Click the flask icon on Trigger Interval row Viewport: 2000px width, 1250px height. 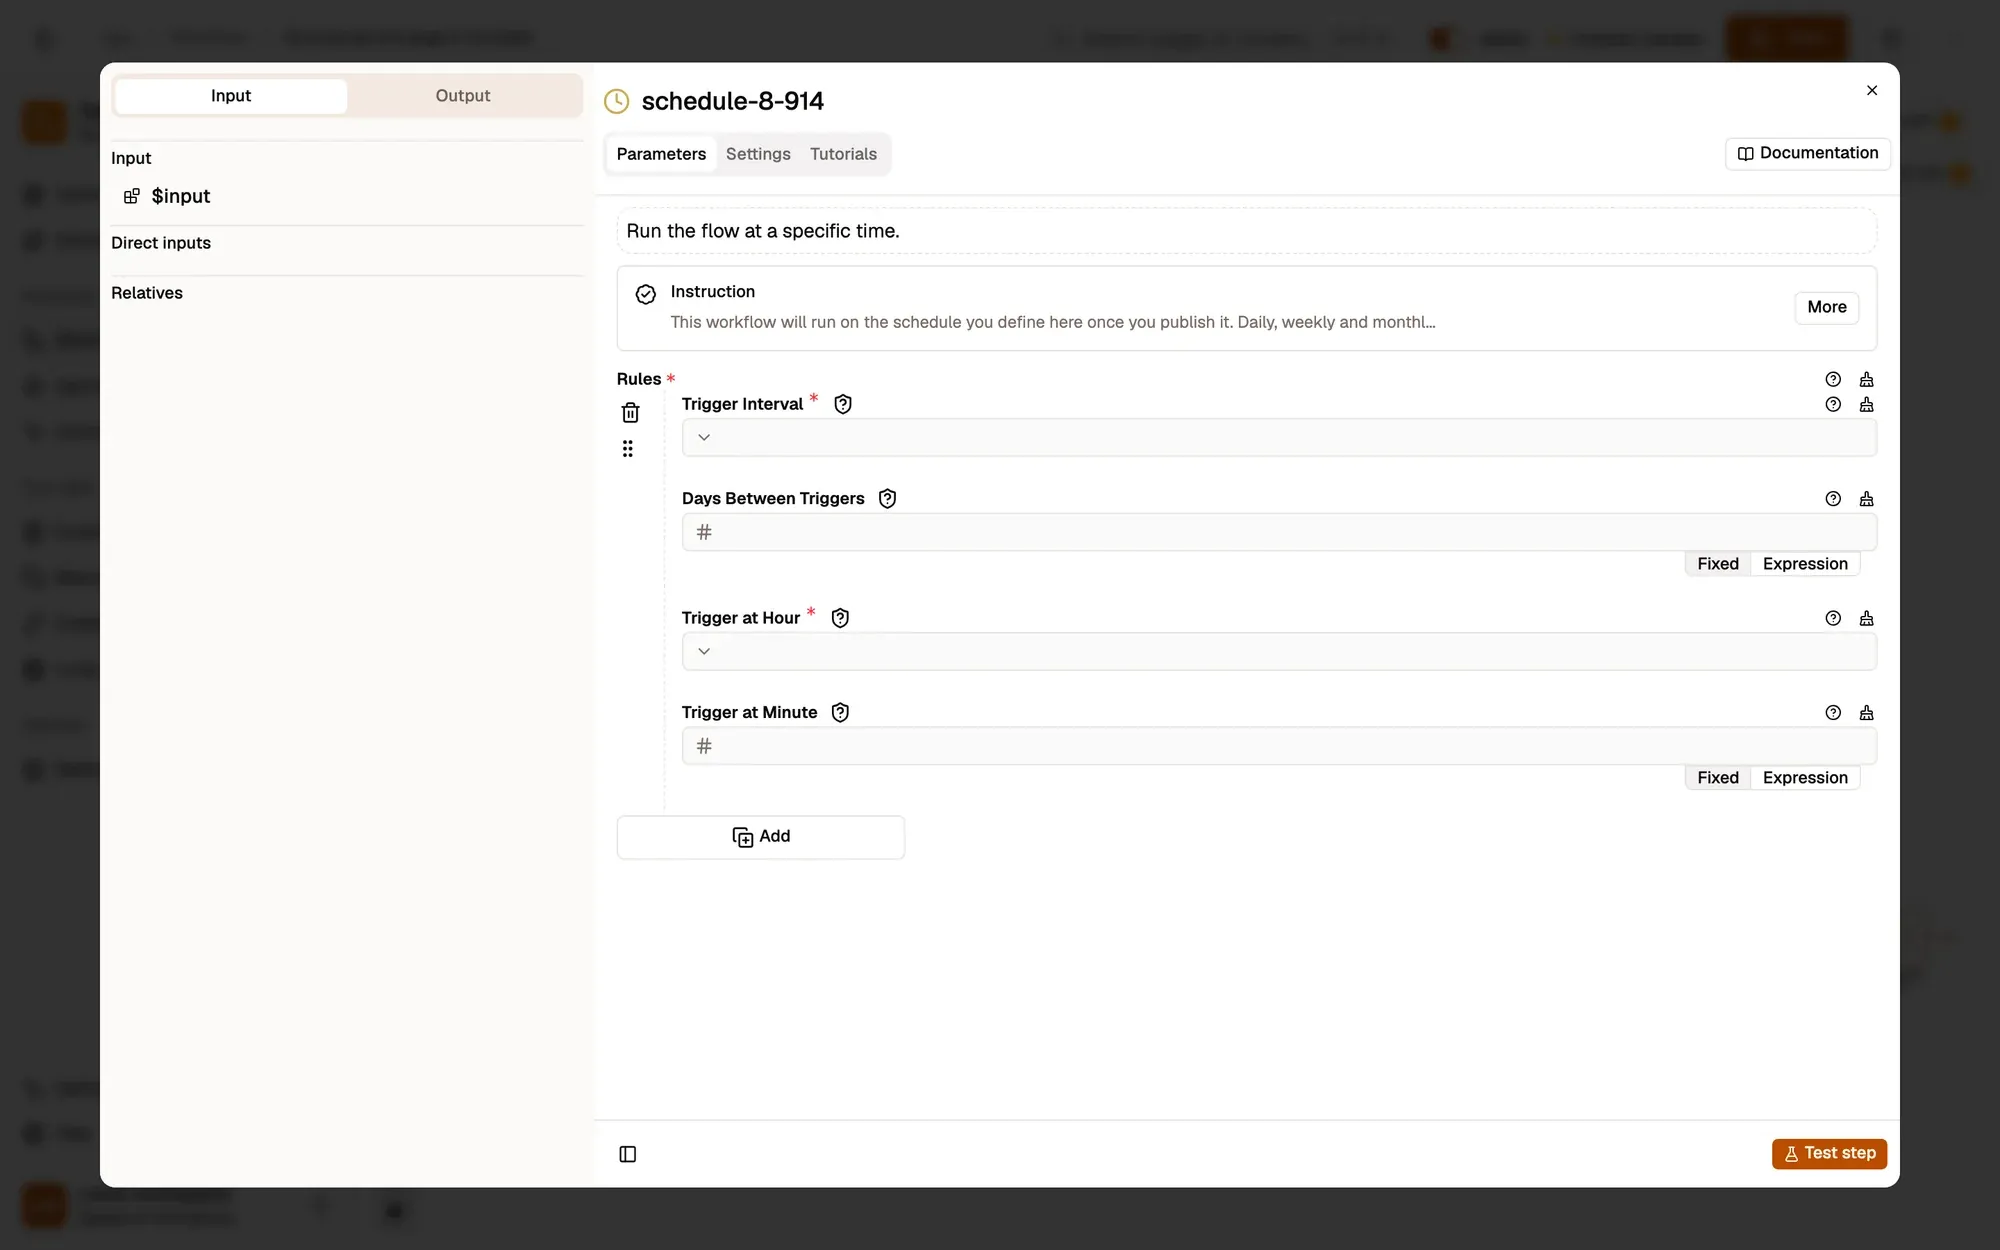point(1866,404)
